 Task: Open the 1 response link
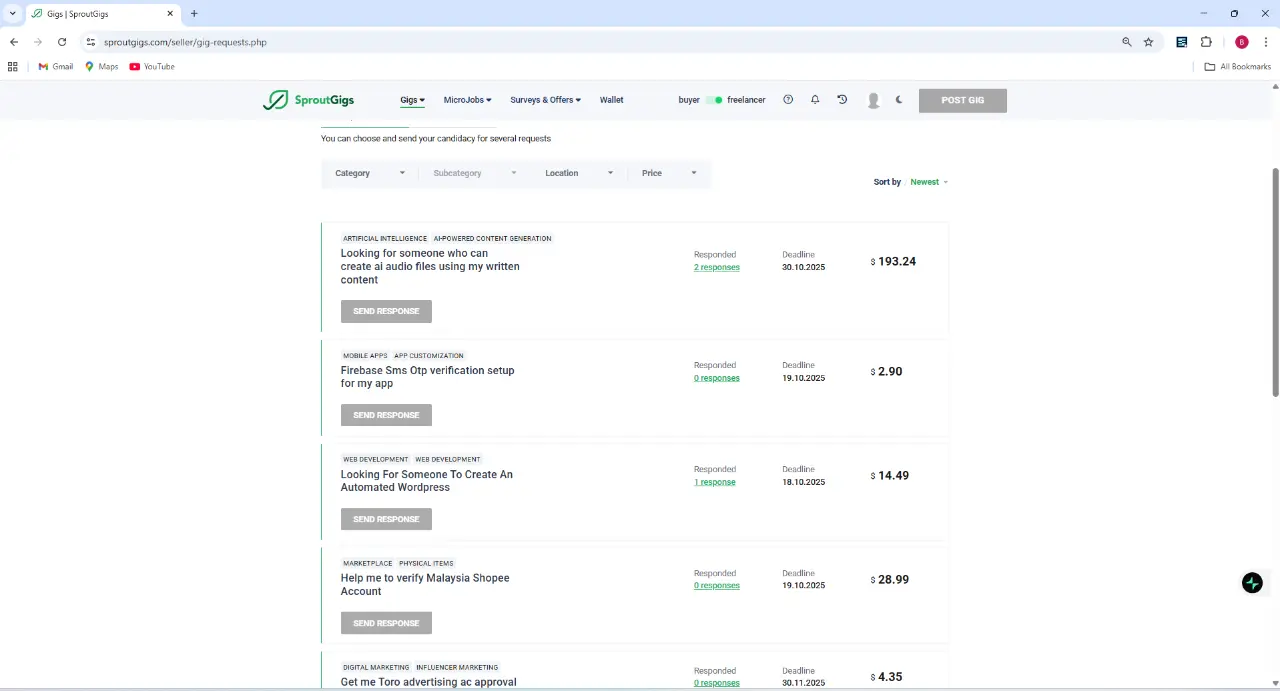(x=715, y=482)
